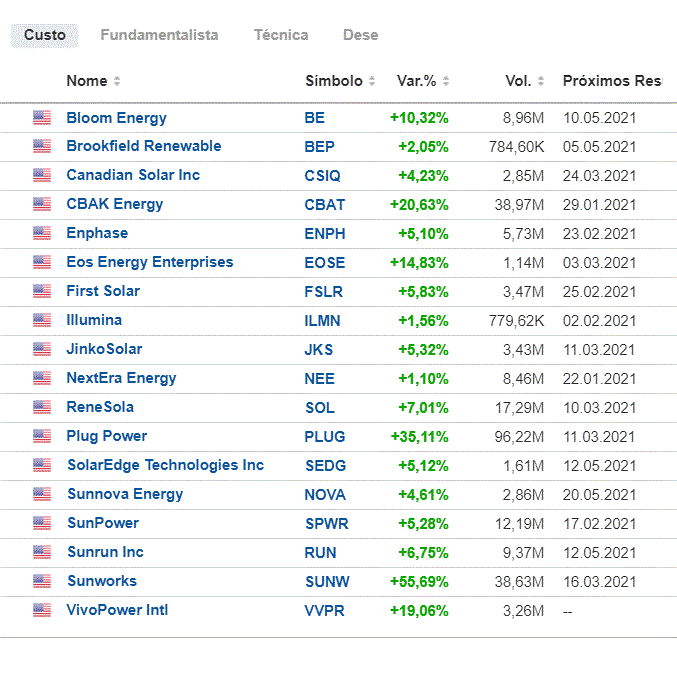This screenshot has height=682, width=677.
Task: Click the 22.01.2021 earnings date
Action: point(599,379)
